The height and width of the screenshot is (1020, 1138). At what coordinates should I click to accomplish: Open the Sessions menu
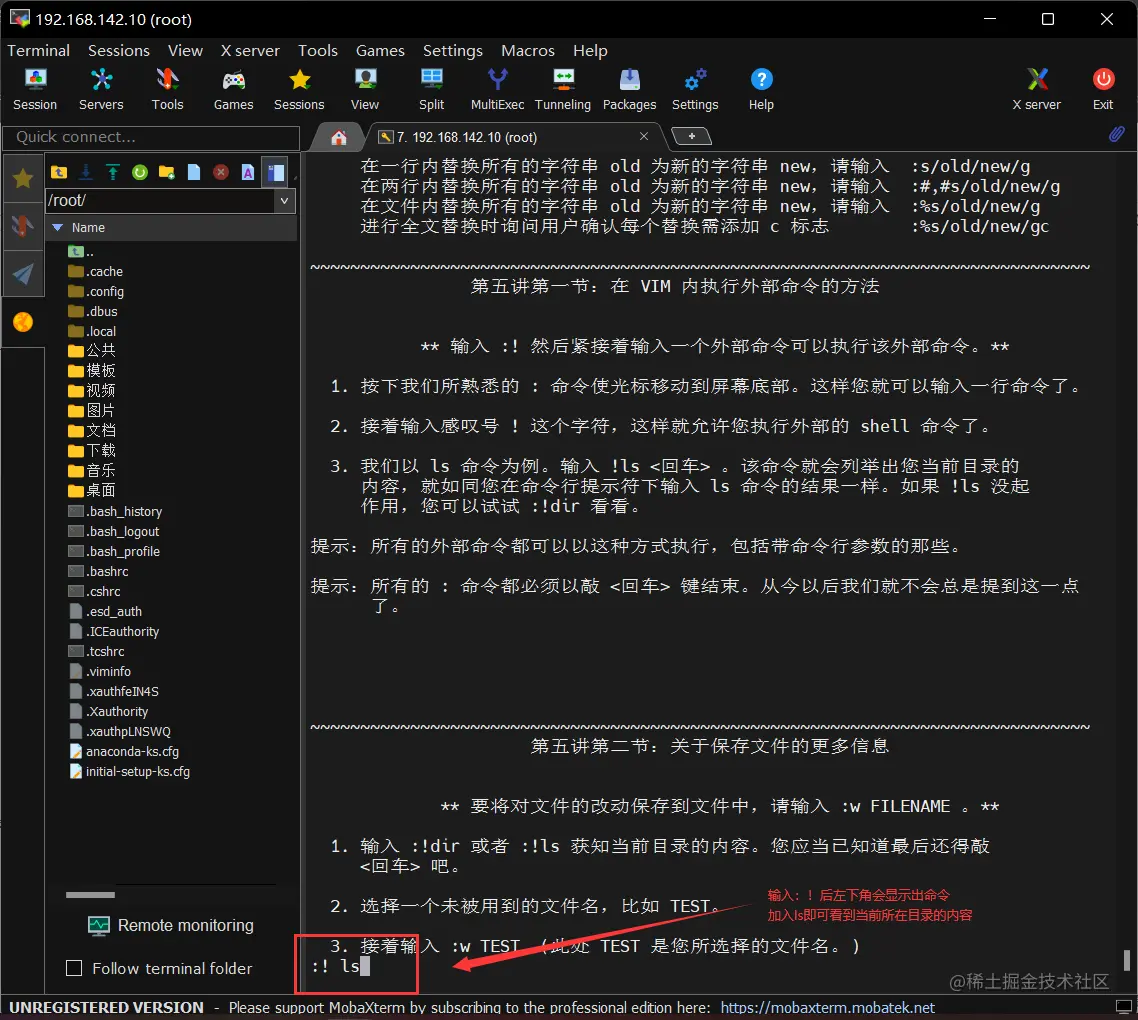tap(119, 51)
